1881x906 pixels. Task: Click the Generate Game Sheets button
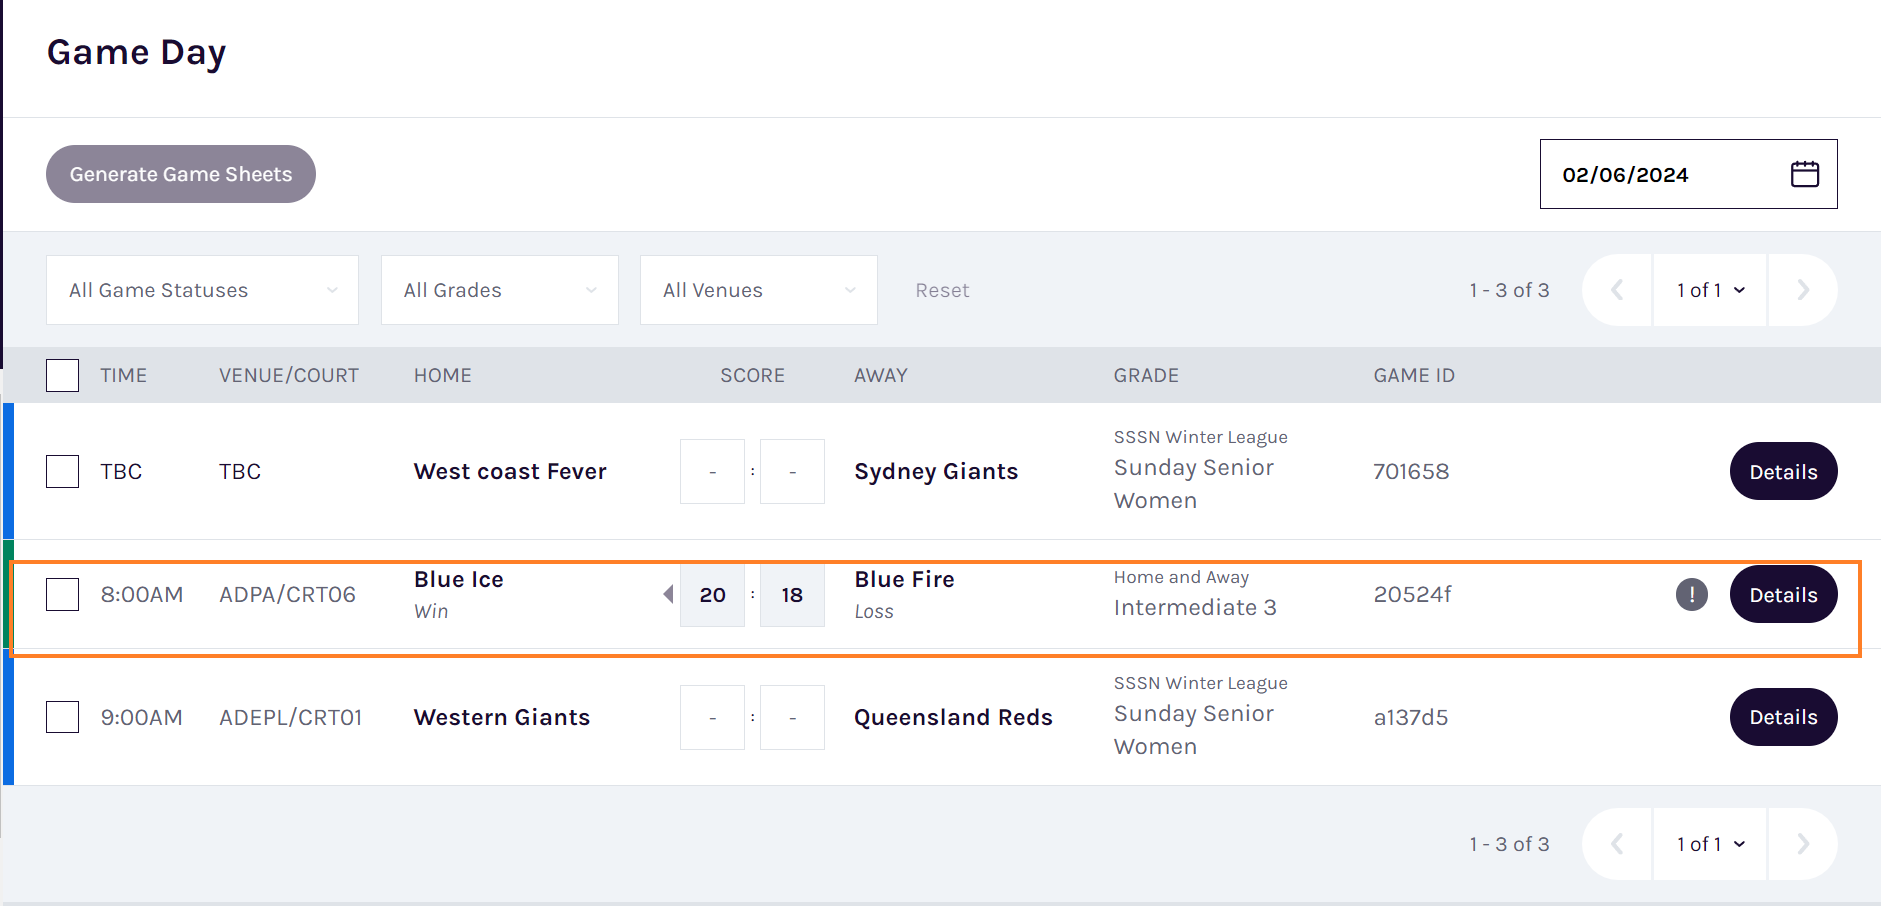(180, 173)
